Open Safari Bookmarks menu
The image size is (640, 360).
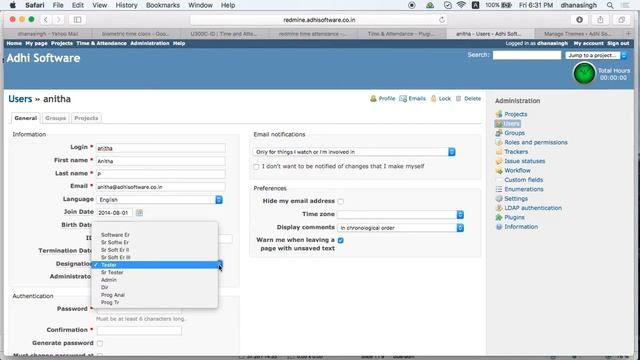click(162, 5)
